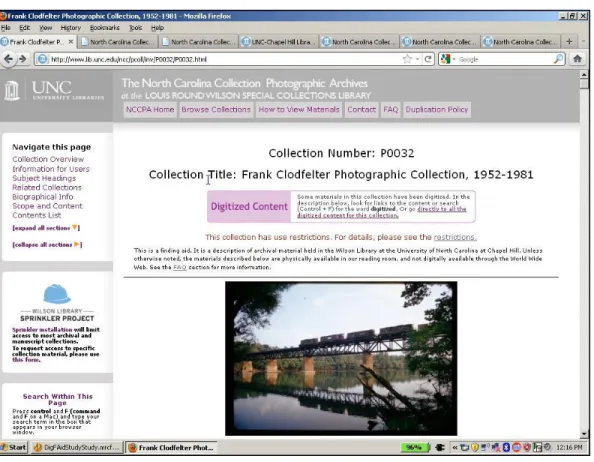Click the power plug icon in taskbar
594x462 pixels.
coord(440,447)
